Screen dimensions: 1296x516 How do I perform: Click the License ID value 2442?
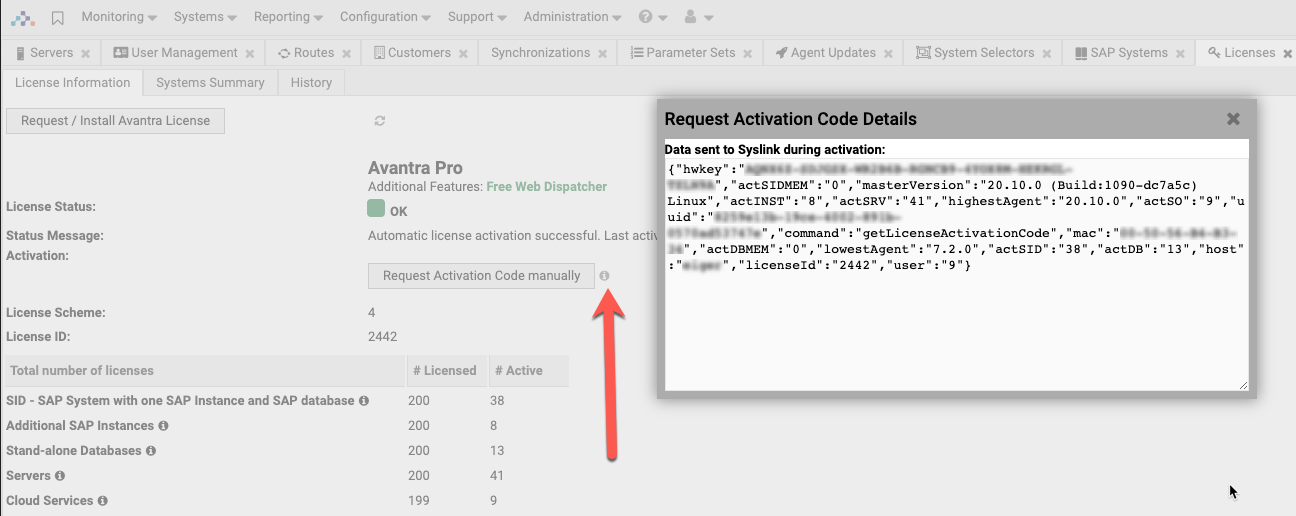pos(383,337)
